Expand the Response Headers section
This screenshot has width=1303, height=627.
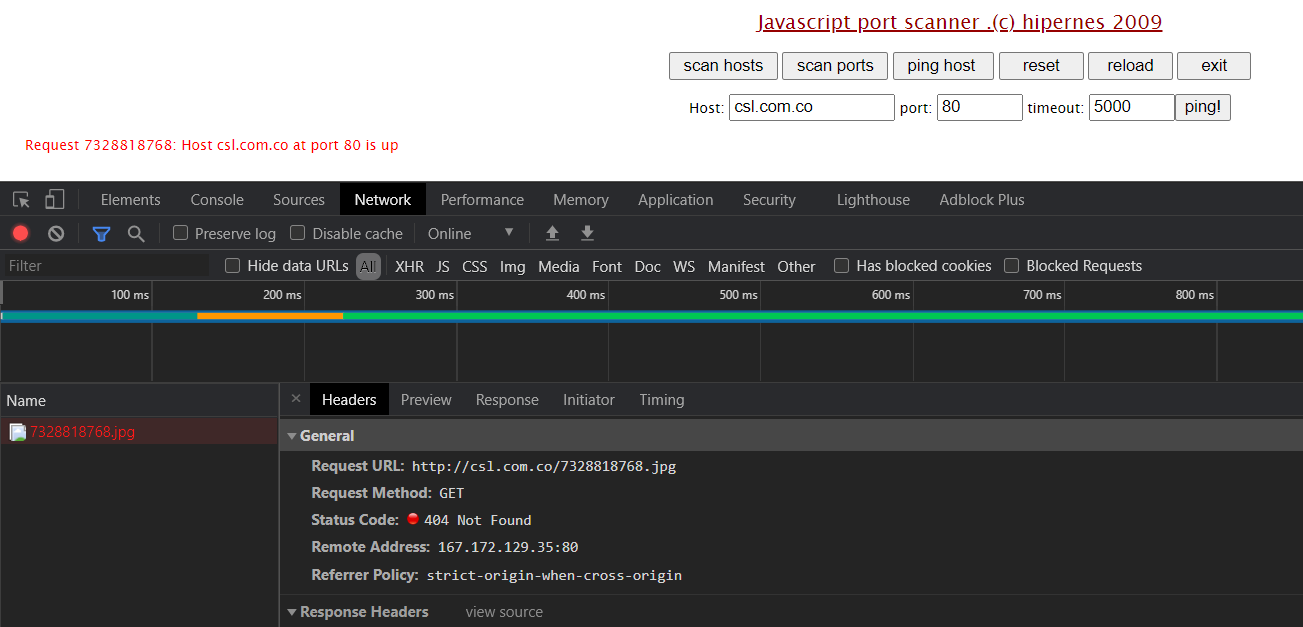click(291, 611)
